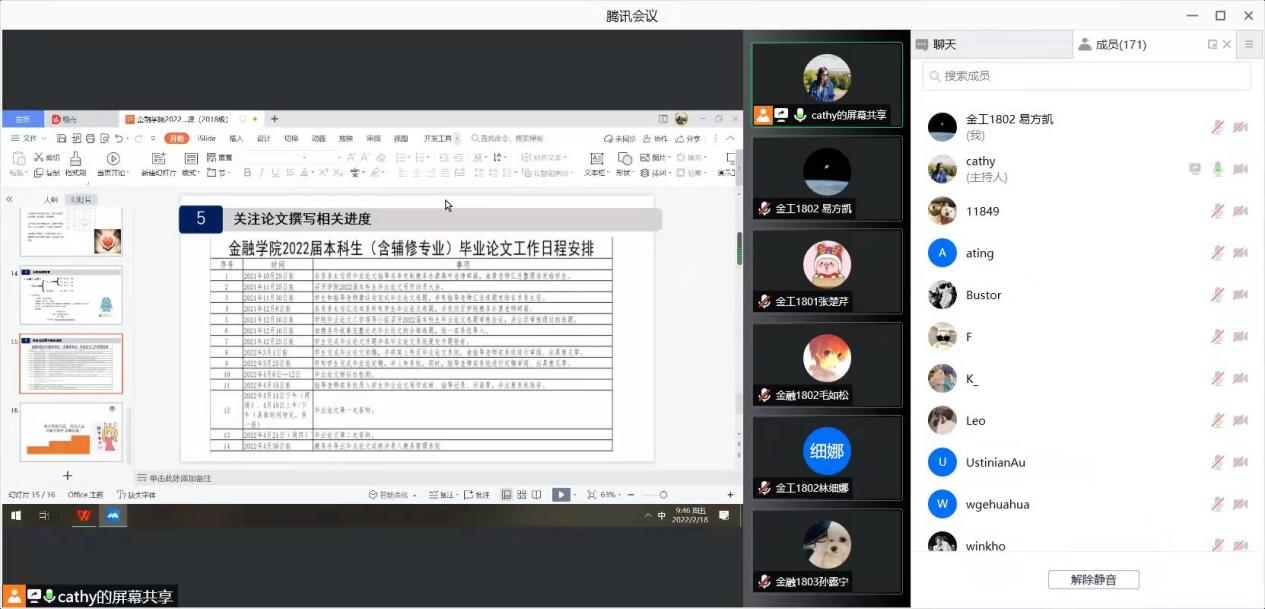Open the 成员(171) members tab
1265x609 pixels.
pyautogui.click(x=1120, y=45)
